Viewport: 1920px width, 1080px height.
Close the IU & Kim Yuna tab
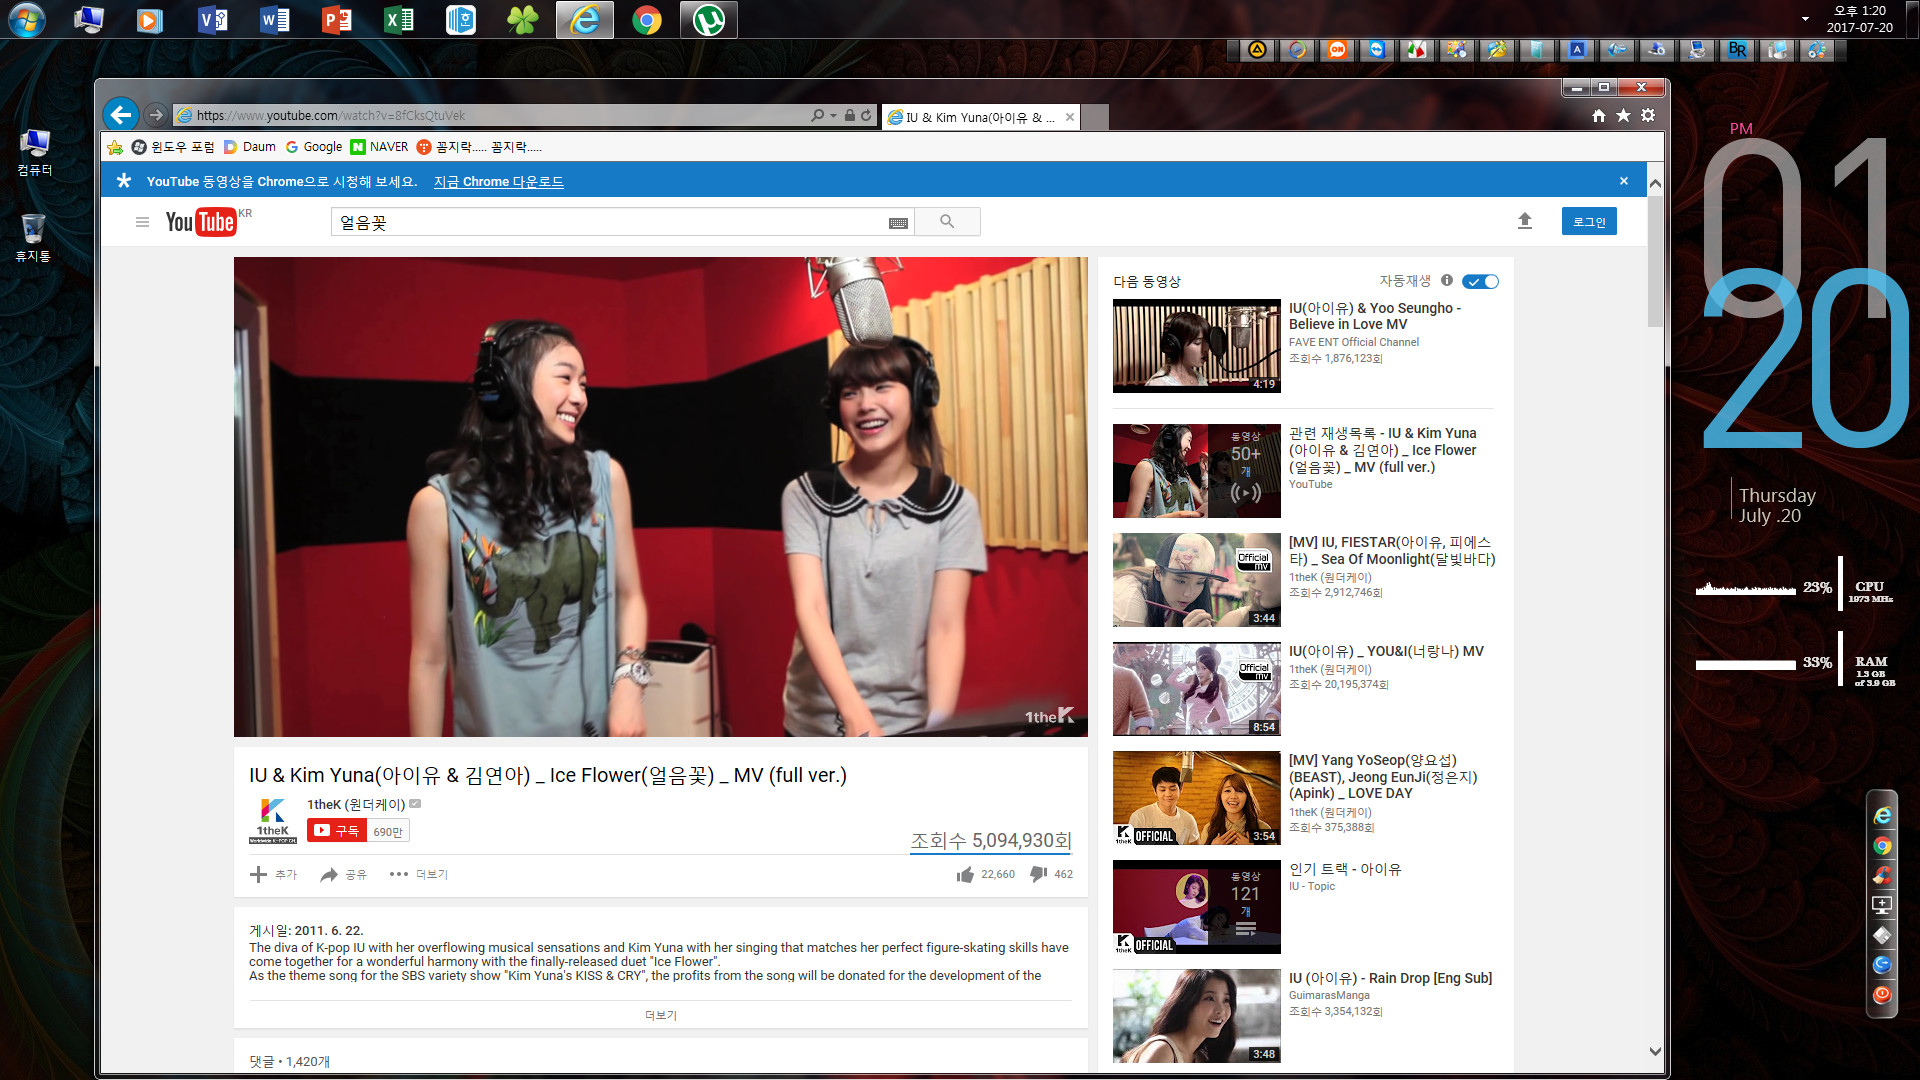[x=1070, y=117]
